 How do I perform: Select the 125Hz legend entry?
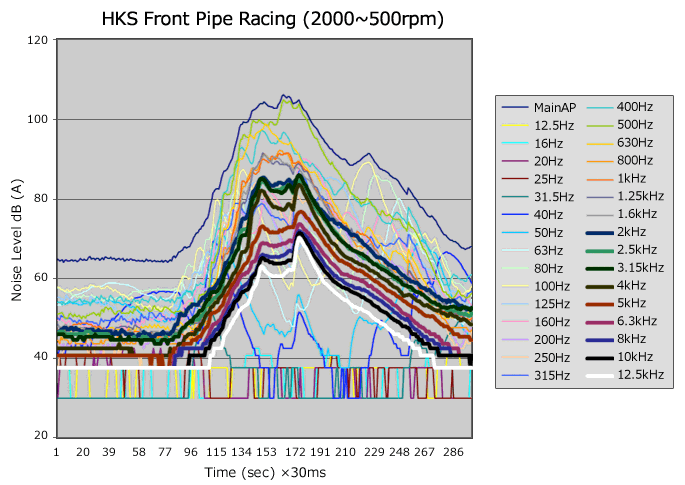pos(536,304)
